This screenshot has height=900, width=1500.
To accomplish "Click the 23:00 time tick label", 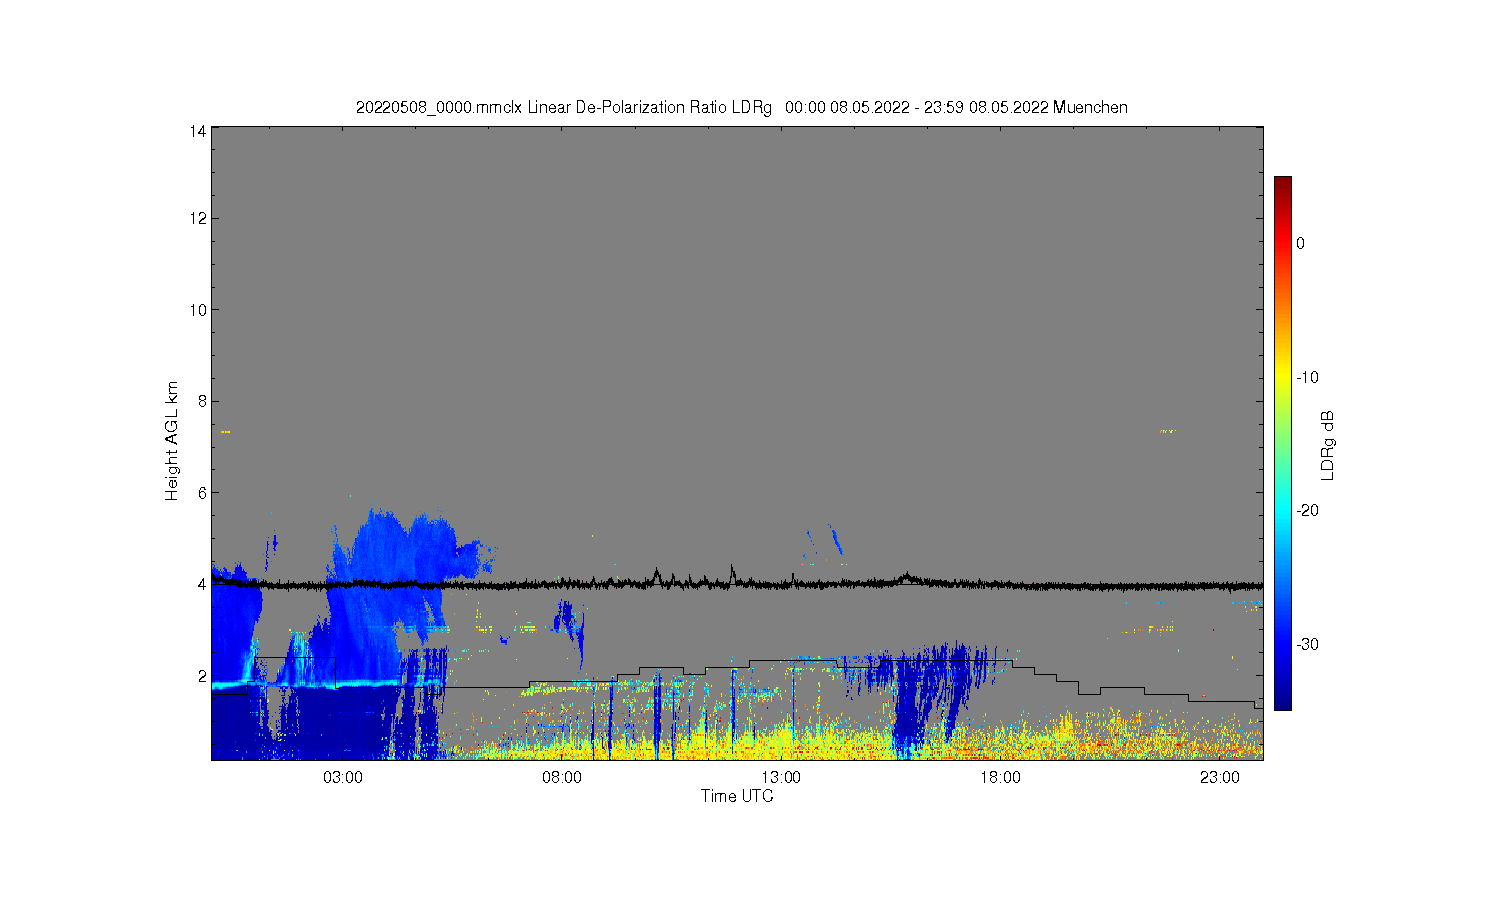I will coord(1219,777).
